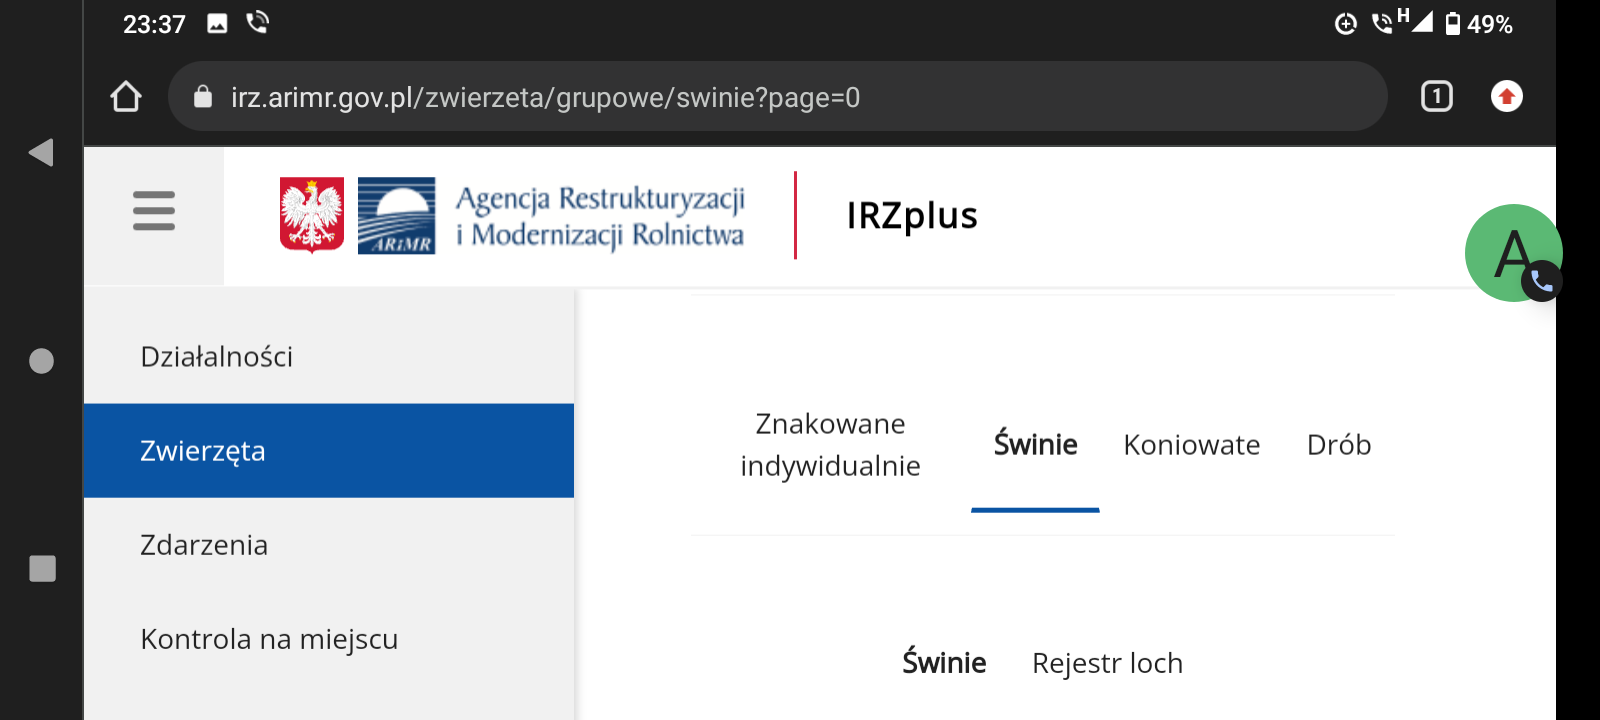Switch to Znakowane indywidualnie tab
Viewport: 1600px width, 720px height.
pyautogui.click(x=830, y=445)
